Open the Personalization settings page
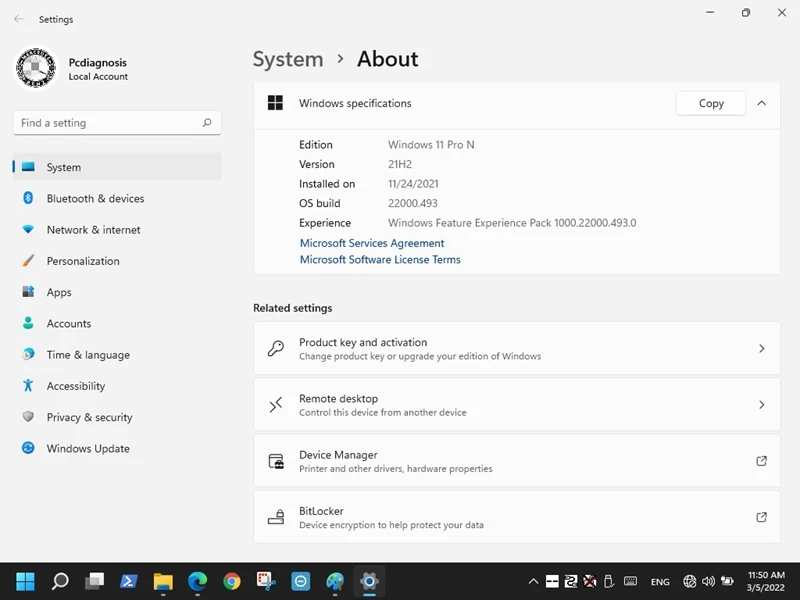Screen dimensions: 800x600 tap(83, 261)
